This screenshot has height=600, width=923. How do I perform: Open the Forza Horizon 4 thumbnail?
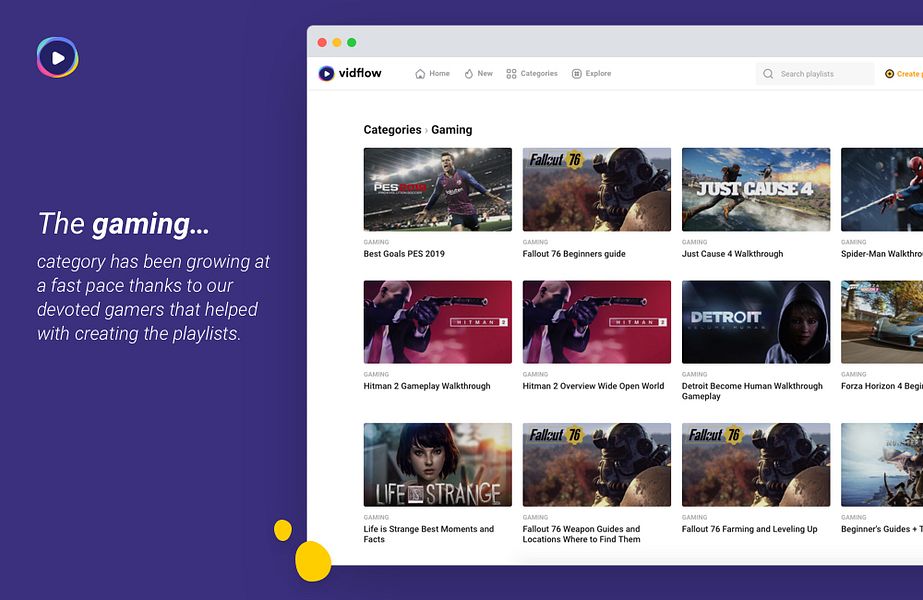point(882,322)
